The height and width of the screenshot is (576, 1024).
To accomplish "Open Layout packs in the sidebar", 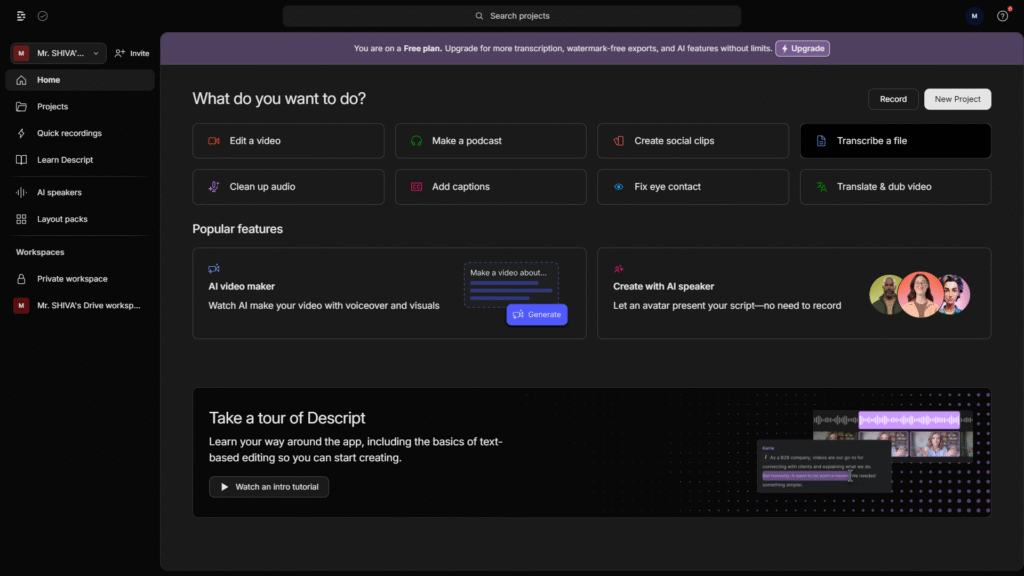I will tap(80, 219).
